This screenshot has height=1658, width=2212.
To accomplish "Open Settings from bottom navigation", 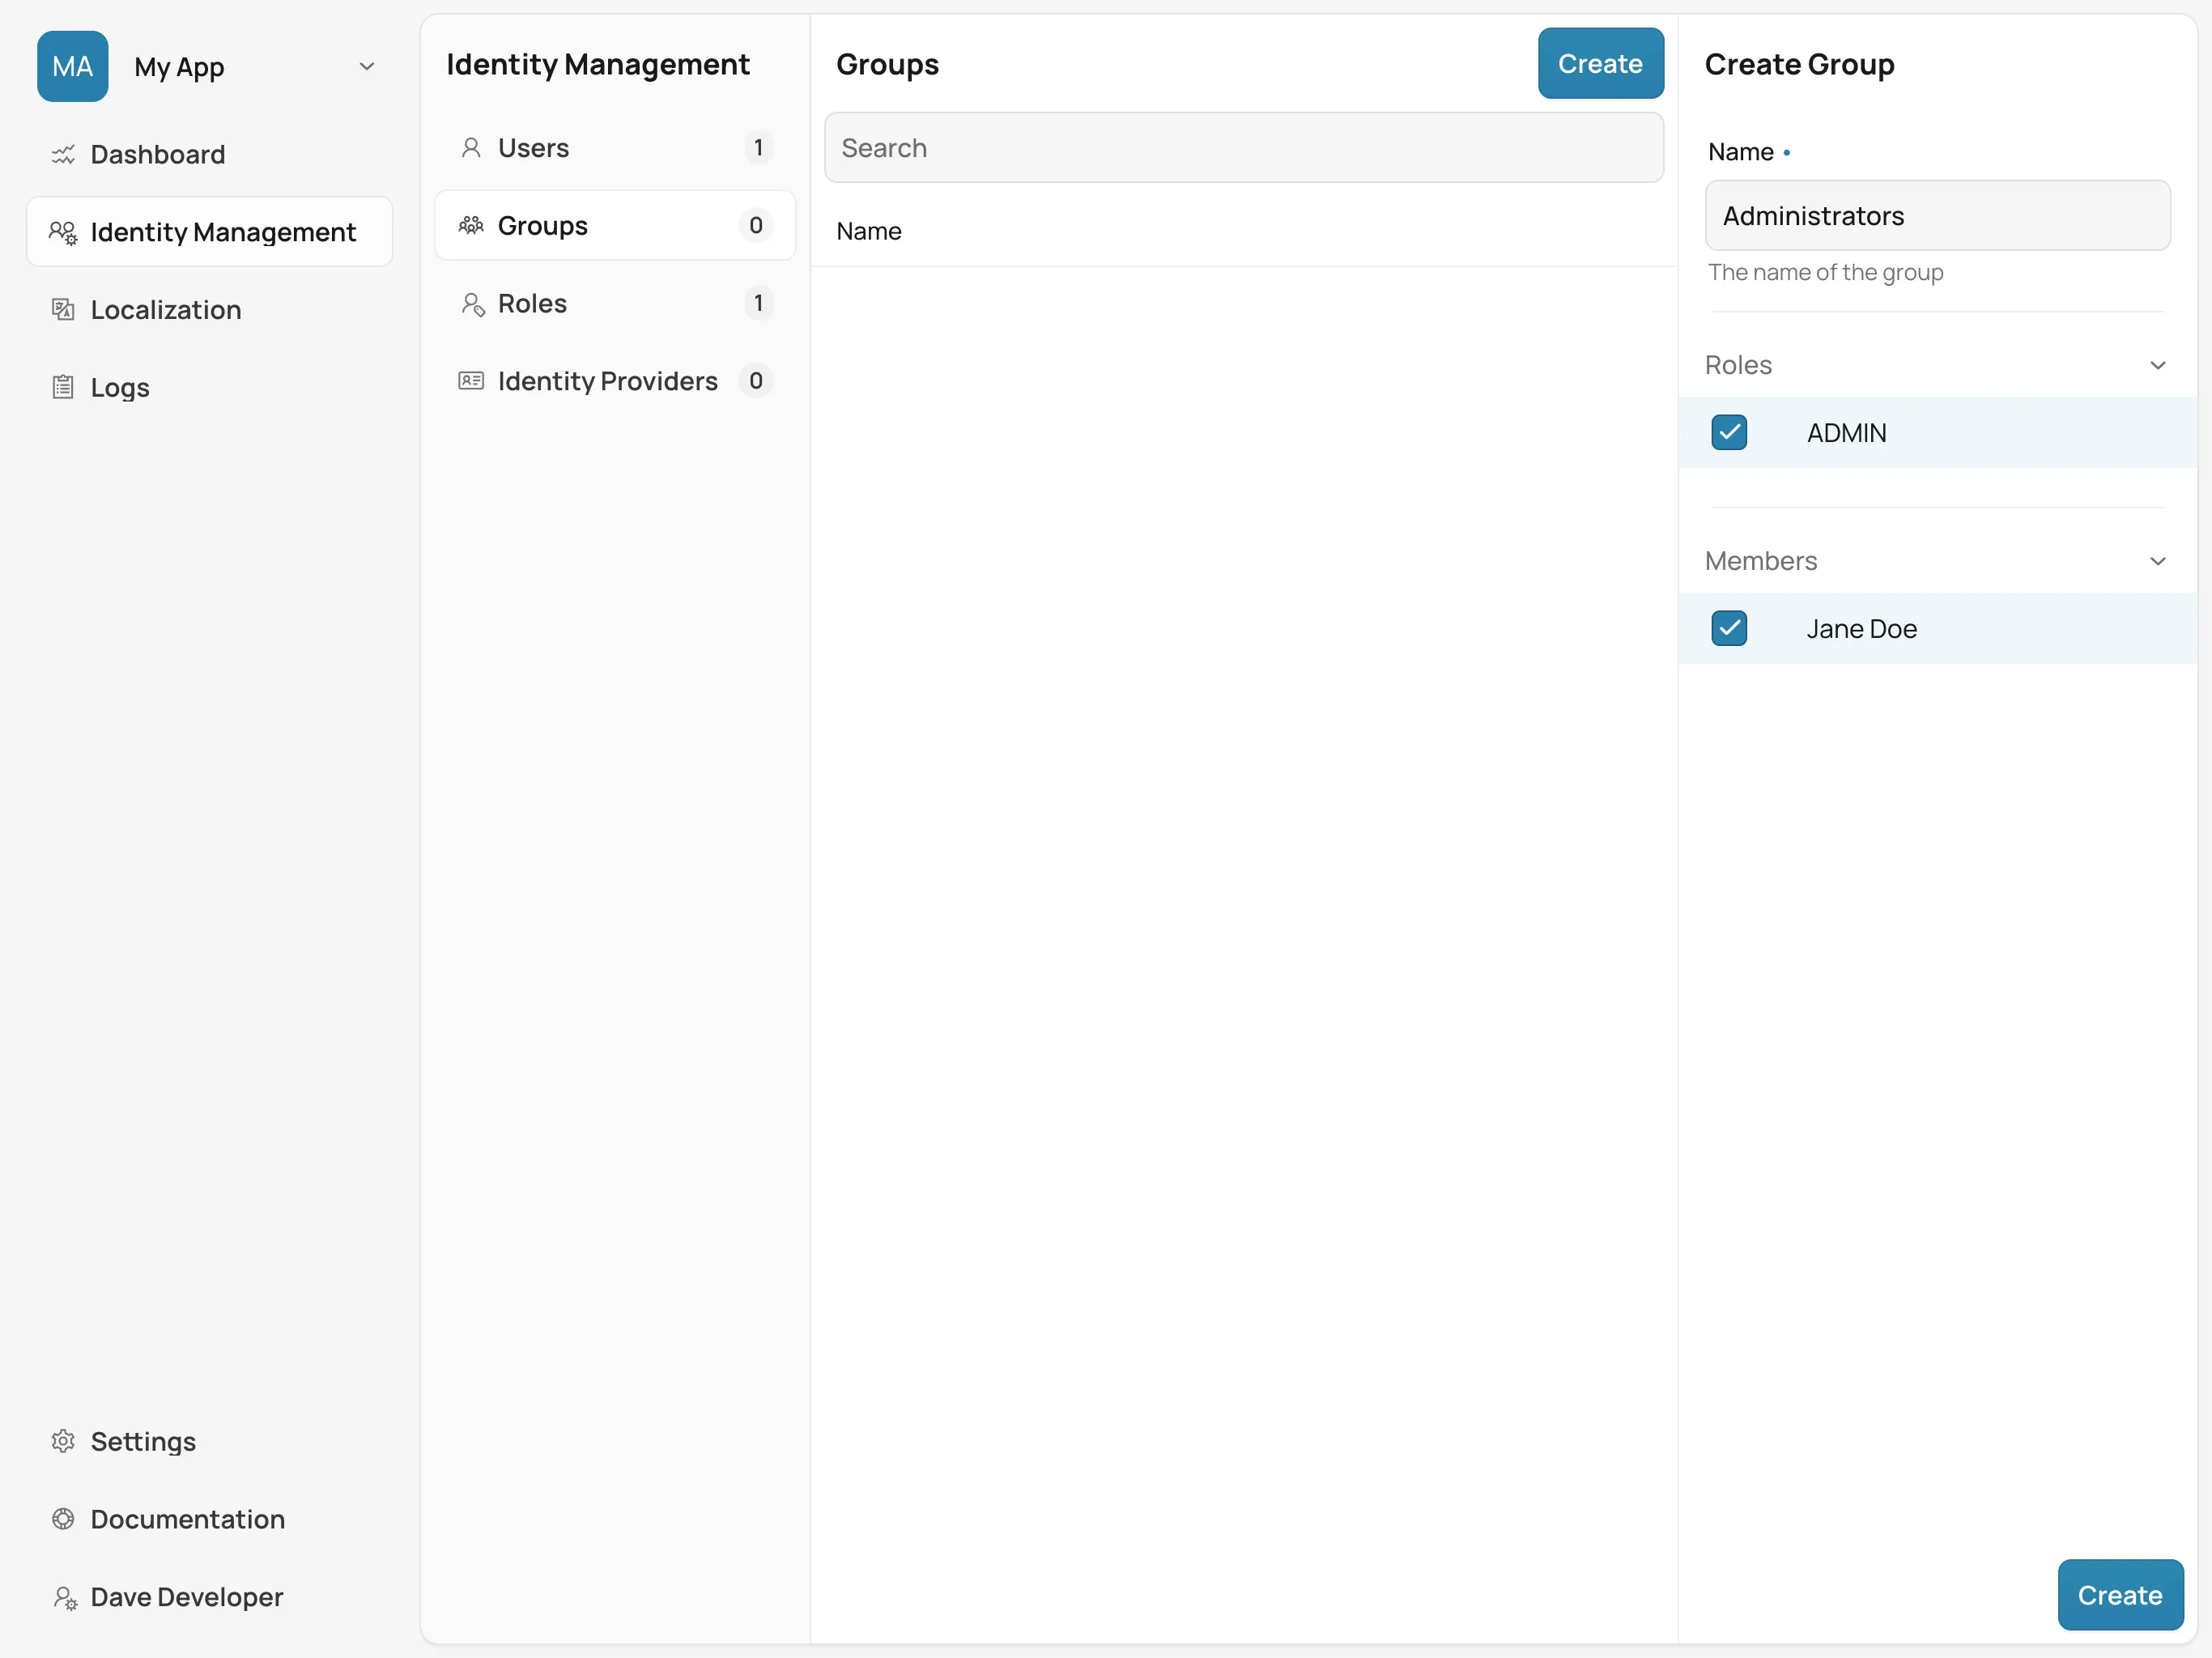I will click(143, 1440).
